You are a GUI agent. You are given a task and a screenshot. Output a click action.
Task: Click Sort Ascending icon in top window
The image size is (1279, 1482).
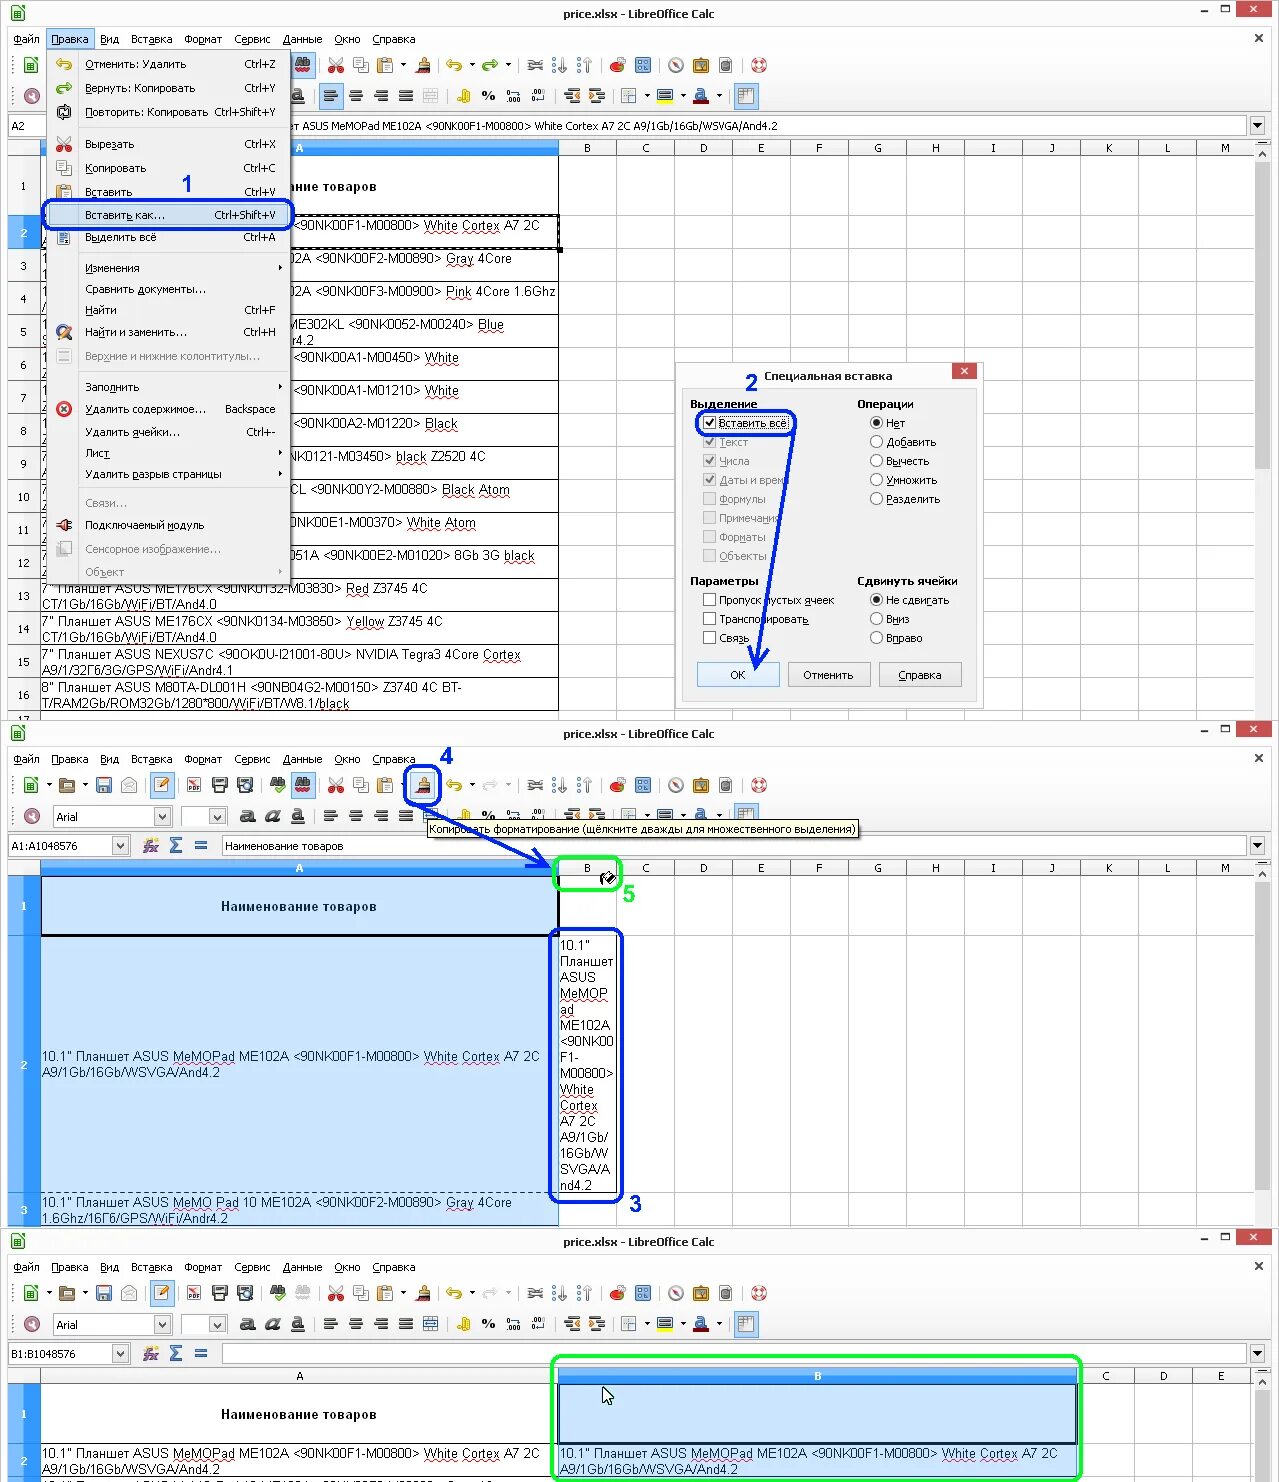[559, 66]
